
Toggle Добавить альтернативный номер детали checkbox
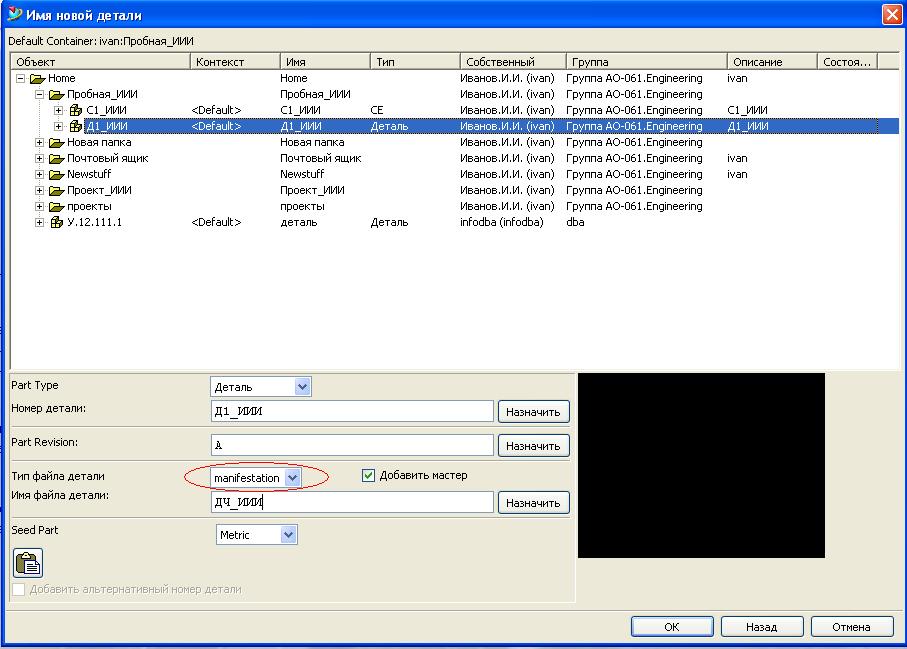19,589
